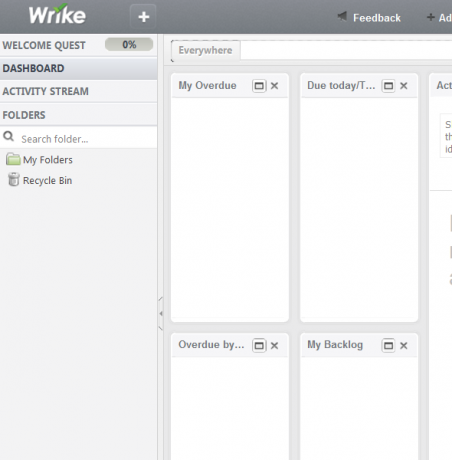Maximize the My Overdue widget

click(x=259, y=86)
